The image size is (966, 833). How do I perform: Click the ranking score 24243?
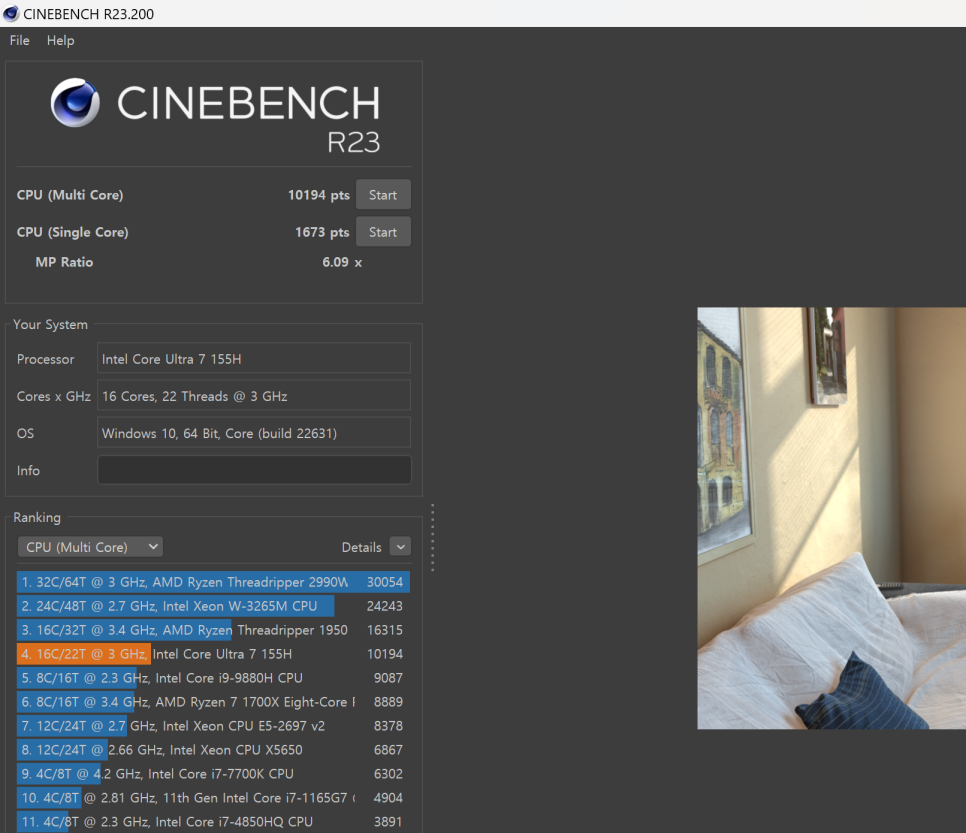click(384, 606)
